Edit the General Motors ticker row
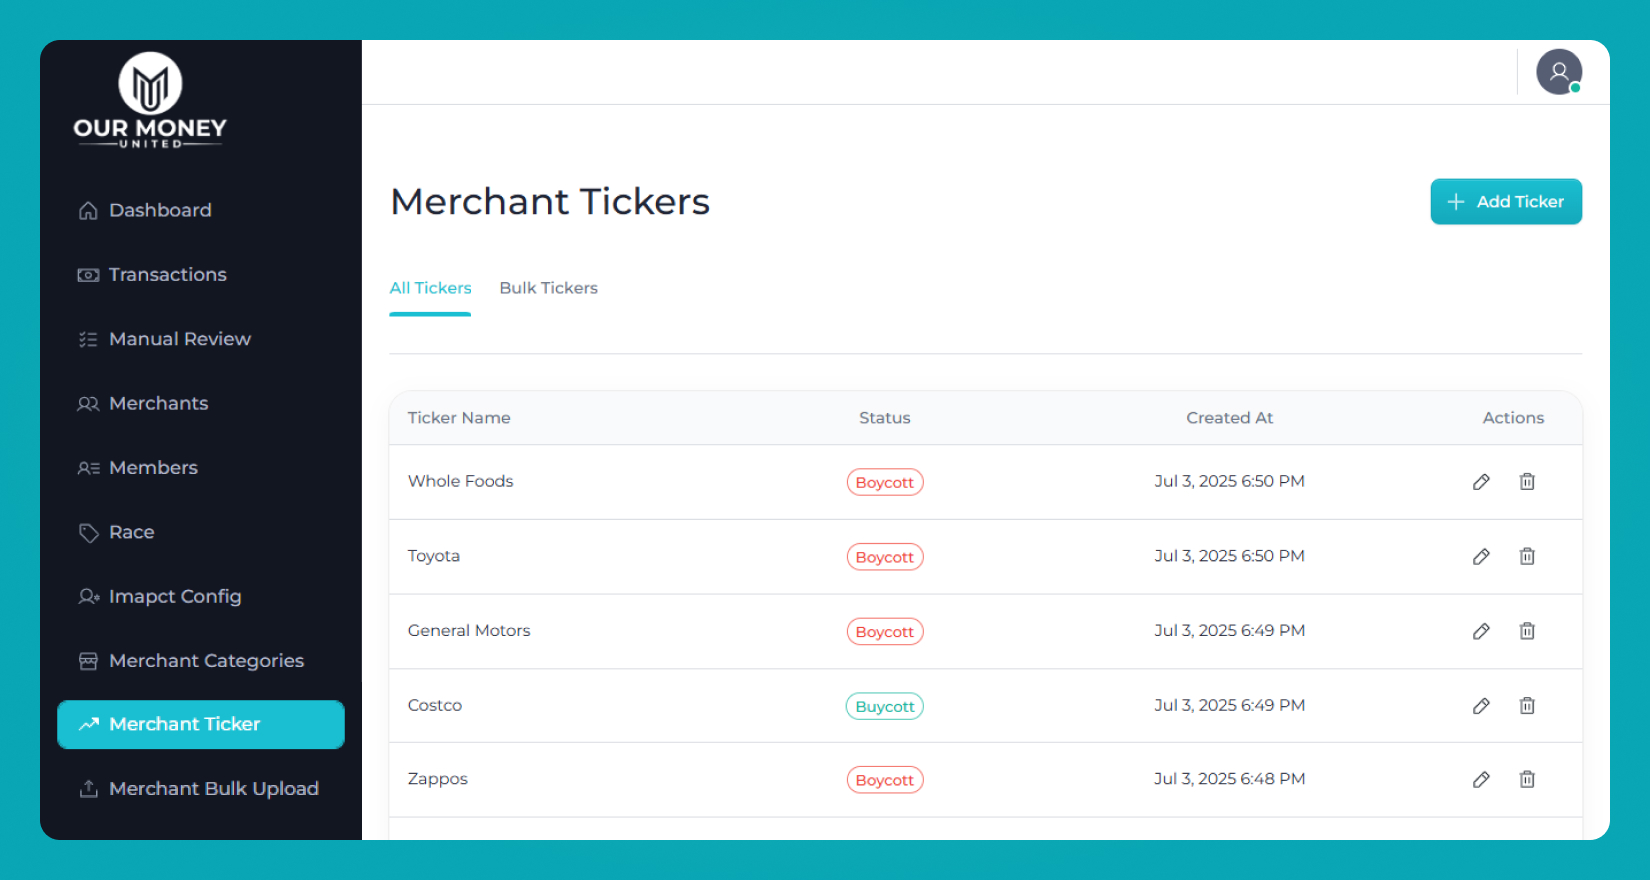This screenshot has height=880, width=1650. point(1481,631)
